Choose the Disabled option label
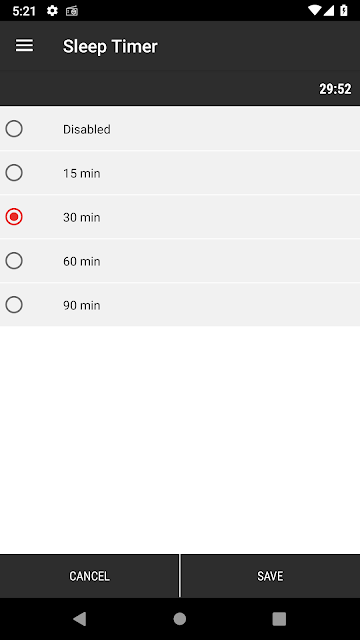Viewport: 360px width, 640px height. click(87, 129)
